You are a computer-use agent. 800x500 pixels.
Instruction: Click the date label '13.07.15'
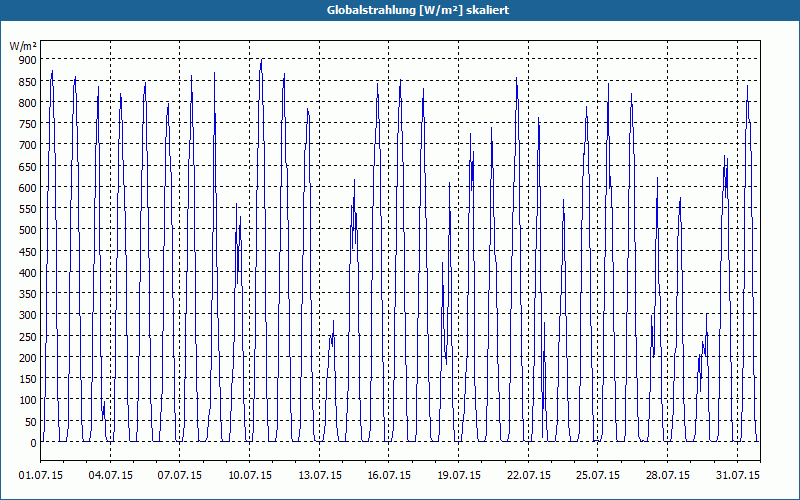(320, 475)
